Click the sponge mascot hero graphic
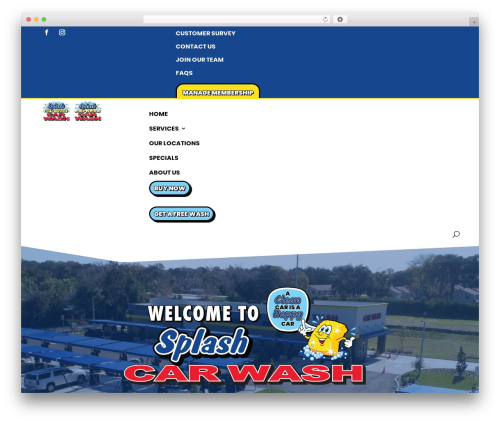The image size is (500, 423). 328,339
